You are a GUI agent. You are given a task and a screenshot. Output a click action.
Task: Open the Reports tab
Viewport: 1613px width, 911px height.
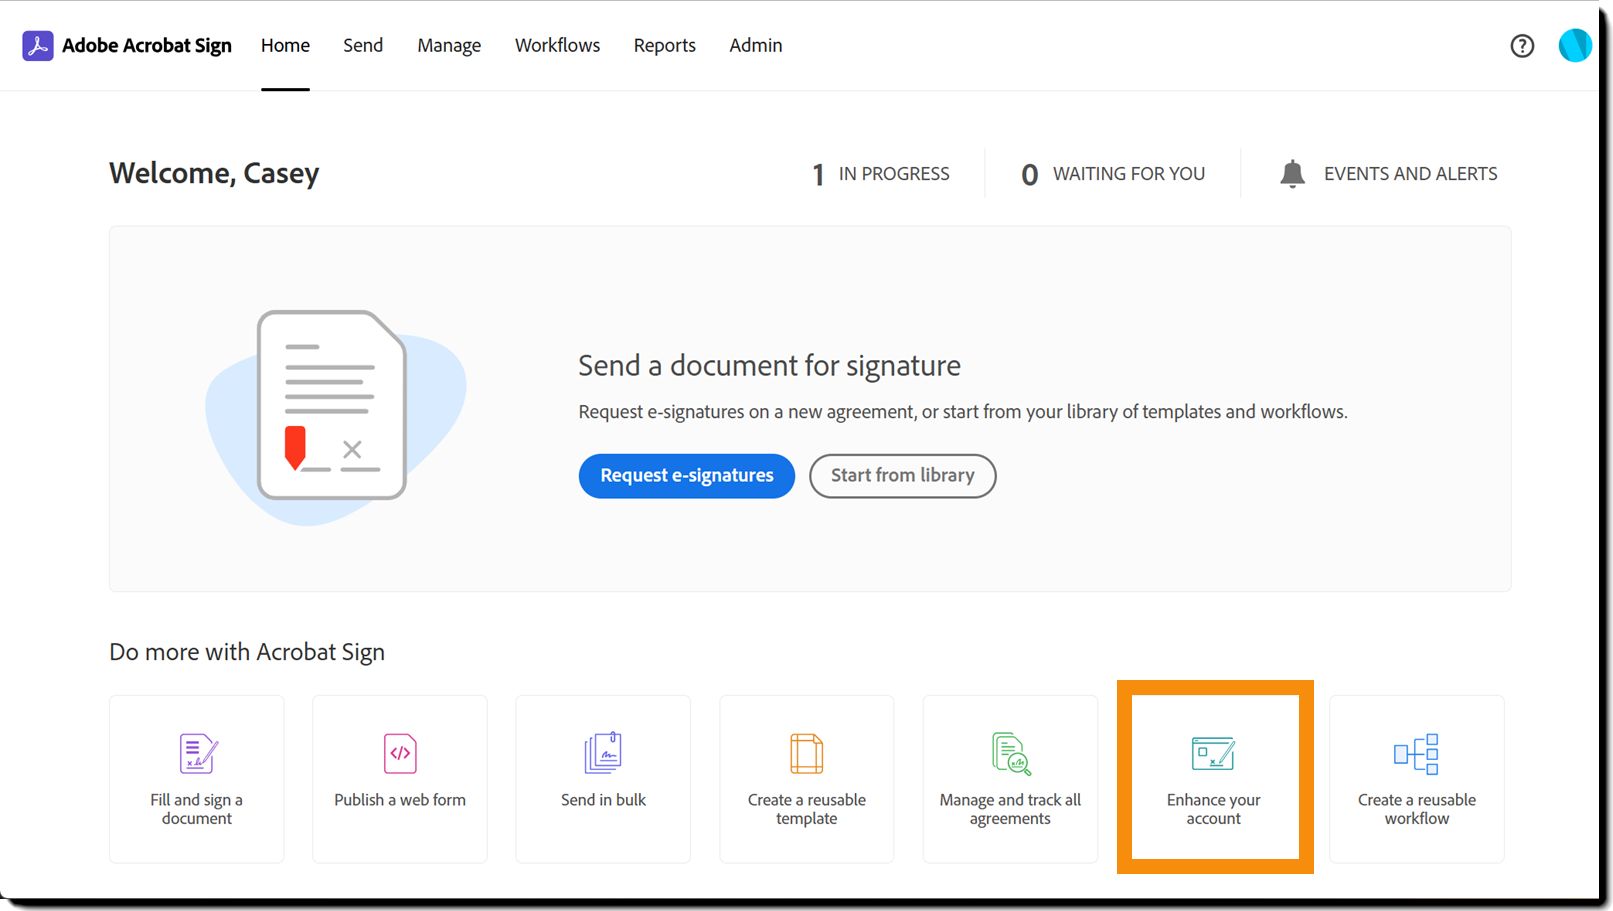tap(665, 46)
